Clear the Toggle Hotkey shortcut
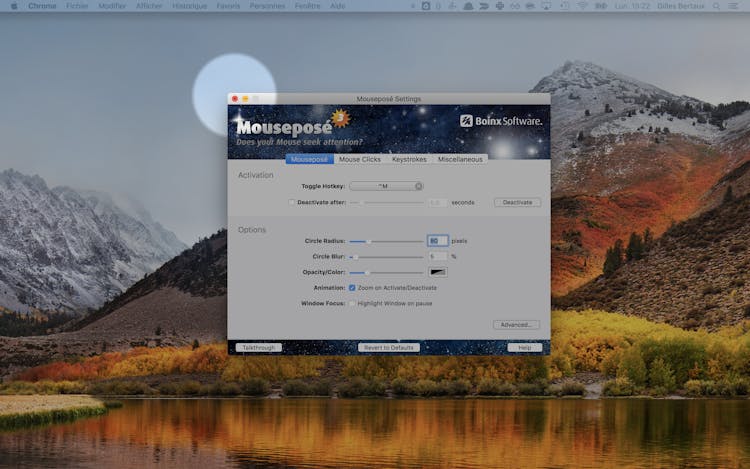 pyautogui.click(x=419, y=186)
